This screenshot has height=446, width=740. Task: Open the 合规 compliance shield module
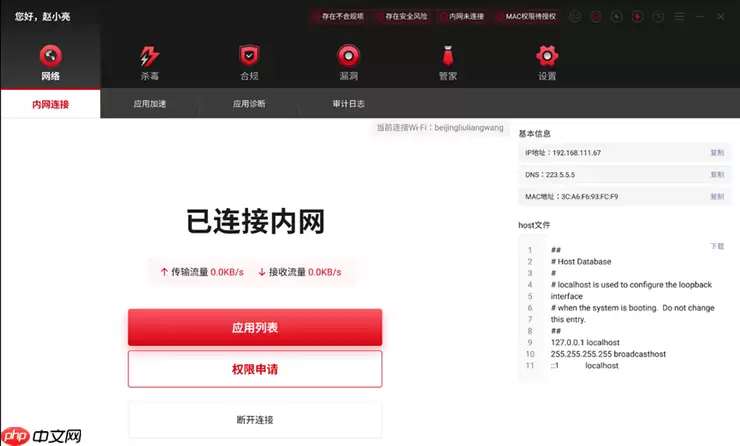(249, 63)
